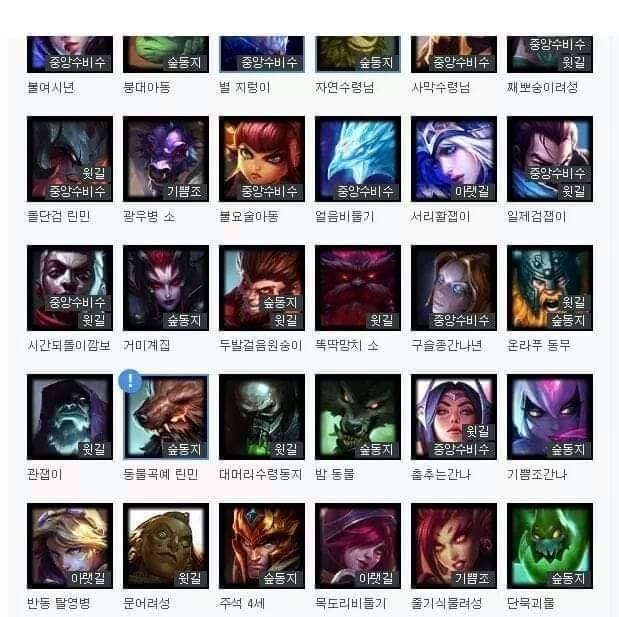Click the 춤추는간나 name label
The image size is (619, 617).
pos(441,474)
